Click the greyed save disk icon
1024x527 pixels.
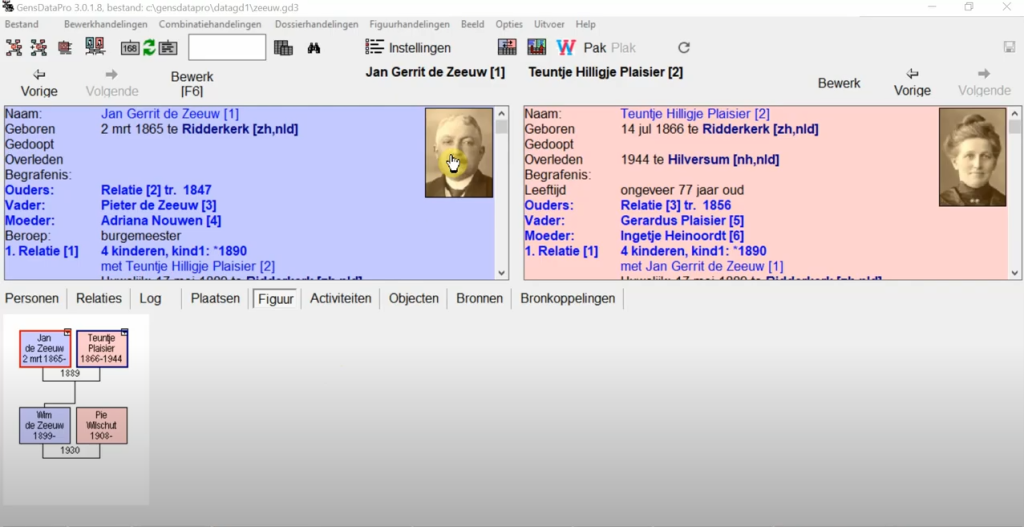(1009, 47)
